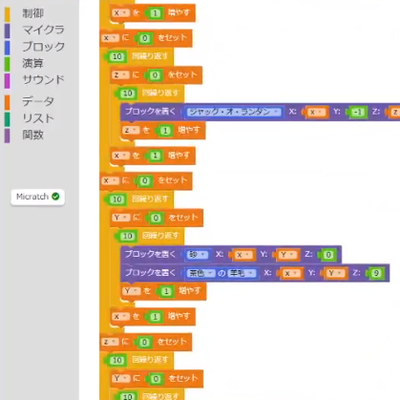Viewport: 400px width, 400px height.
Task: Open the 羊毛 material dropdown
Action: point(242,274)
